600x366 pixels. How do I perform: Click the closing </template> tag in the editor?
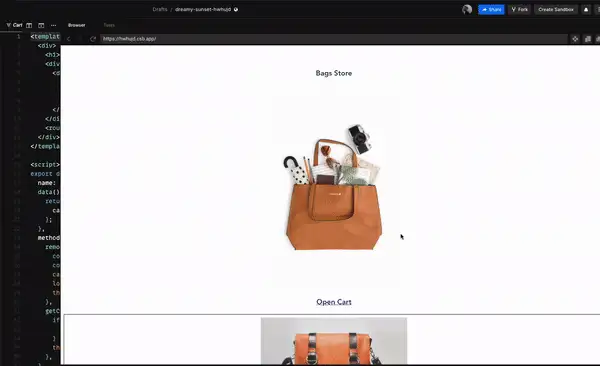pyautogui.click(x=45, y=146)
